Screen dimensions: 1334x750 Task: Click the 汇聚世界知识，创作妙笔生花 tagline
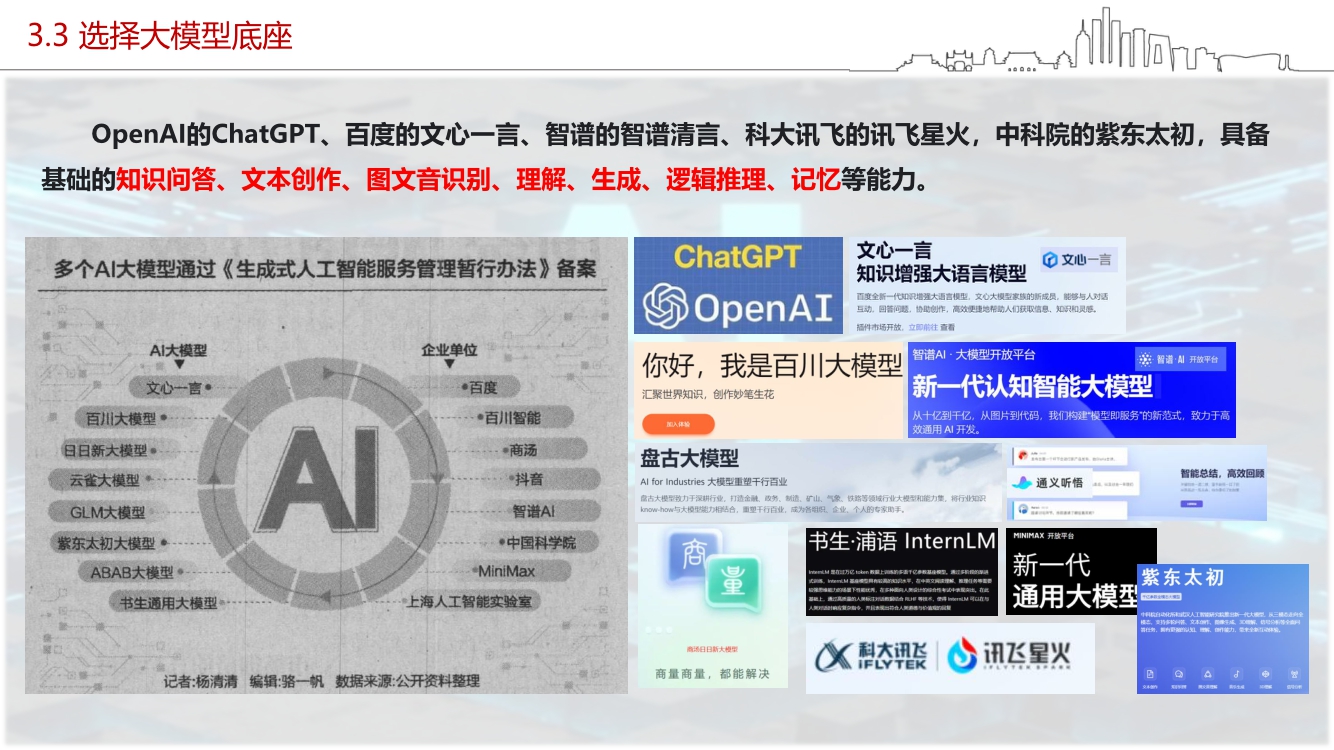click(x=708, y=394)
